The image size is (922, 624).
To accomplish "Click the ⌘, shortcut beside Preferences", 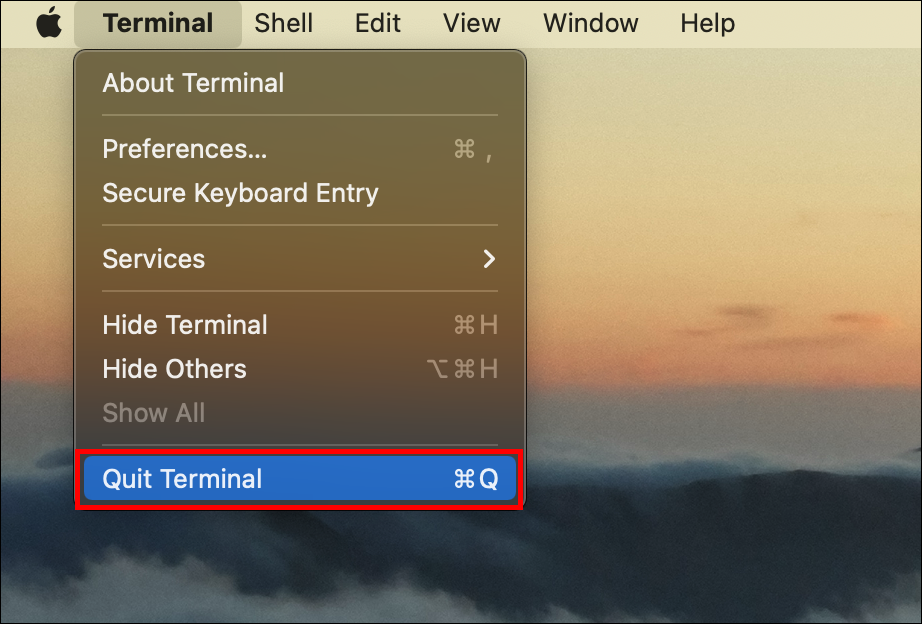I will point(472,149).
